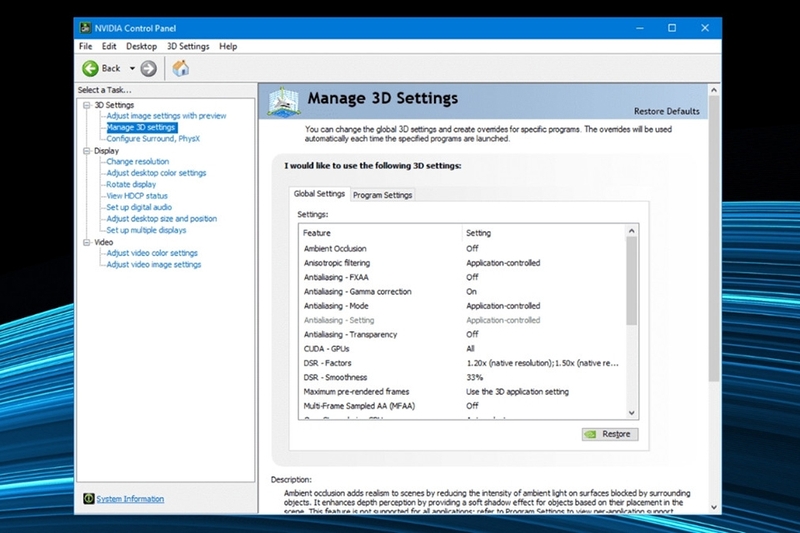800x533 pixels.
Task: Select the DSR - Smoothness row
Action: click(462, 377)
